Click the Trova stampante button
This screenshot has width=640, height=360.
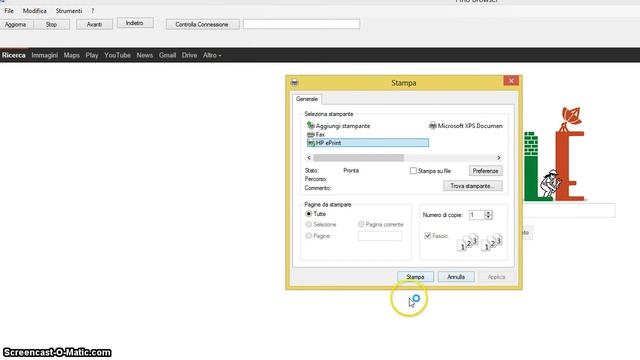pos(473,186)
